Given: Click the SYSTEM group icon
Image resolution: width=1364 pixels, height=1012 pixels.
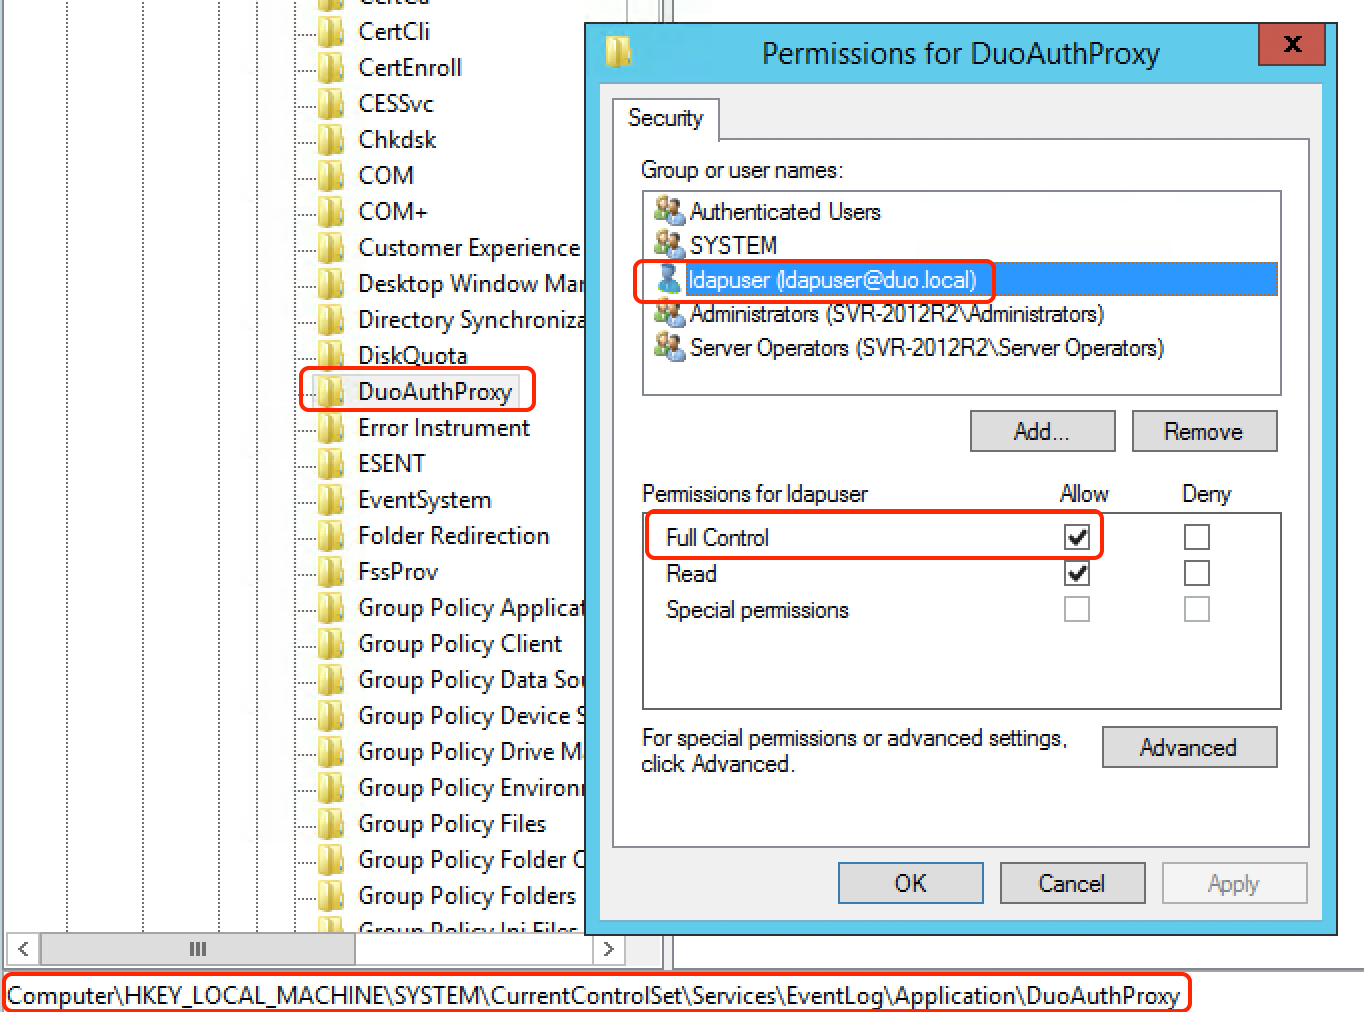Looking at the screenshot, I should coord(668,244).
